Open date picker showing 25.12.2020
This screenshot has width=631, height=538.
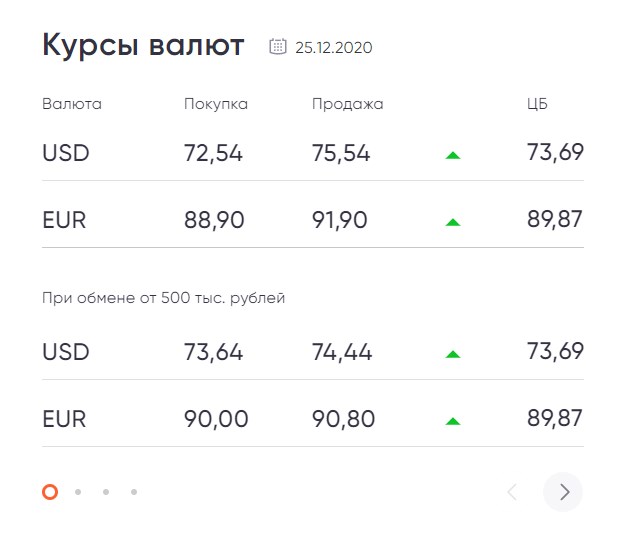(x=334, y=47)
